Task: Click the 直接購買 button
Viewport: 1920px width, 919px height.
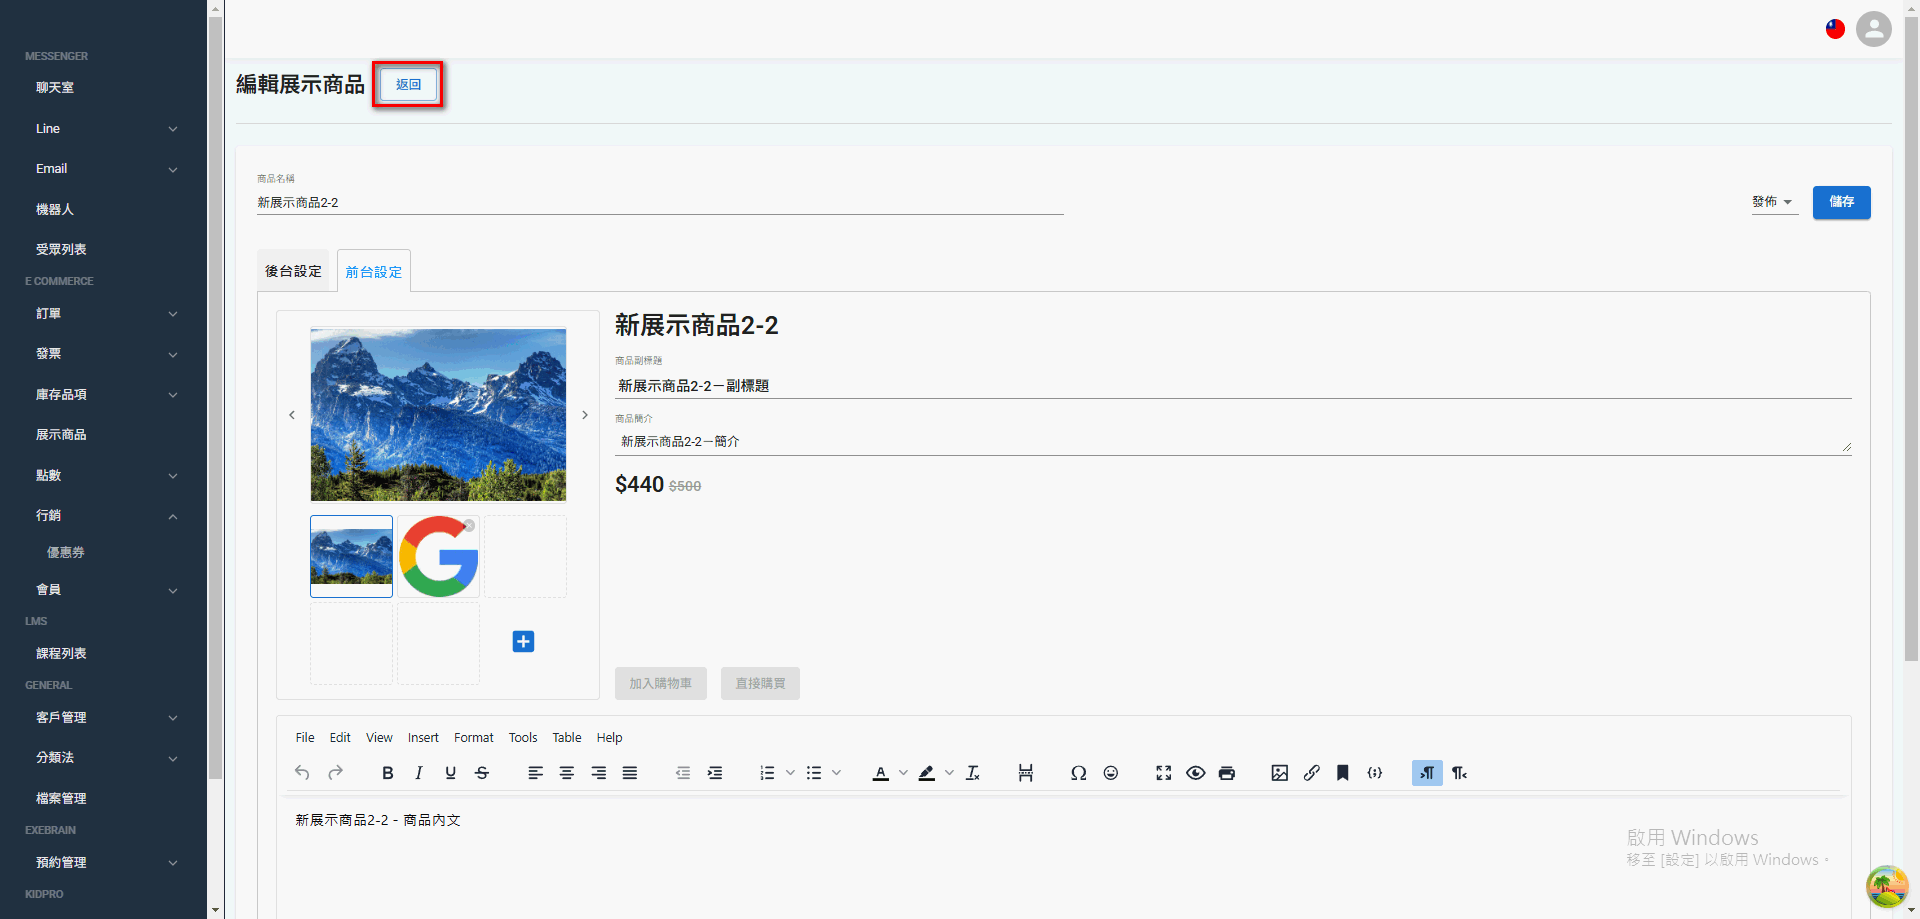Action: (760, 684)
